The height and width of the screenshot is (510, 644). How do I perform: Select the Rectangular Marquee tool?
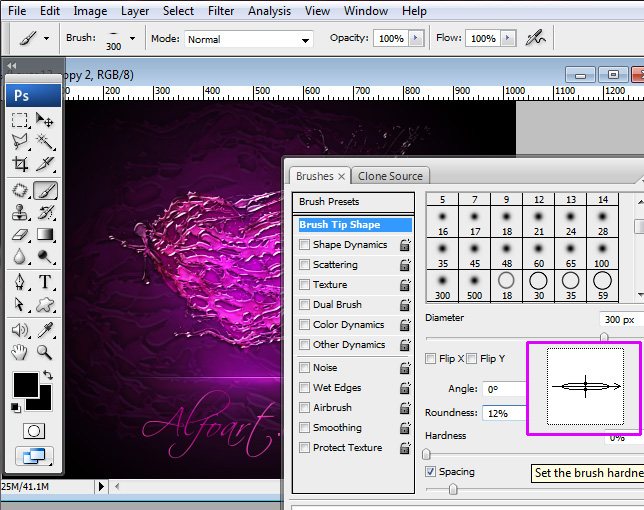point(20,119)
